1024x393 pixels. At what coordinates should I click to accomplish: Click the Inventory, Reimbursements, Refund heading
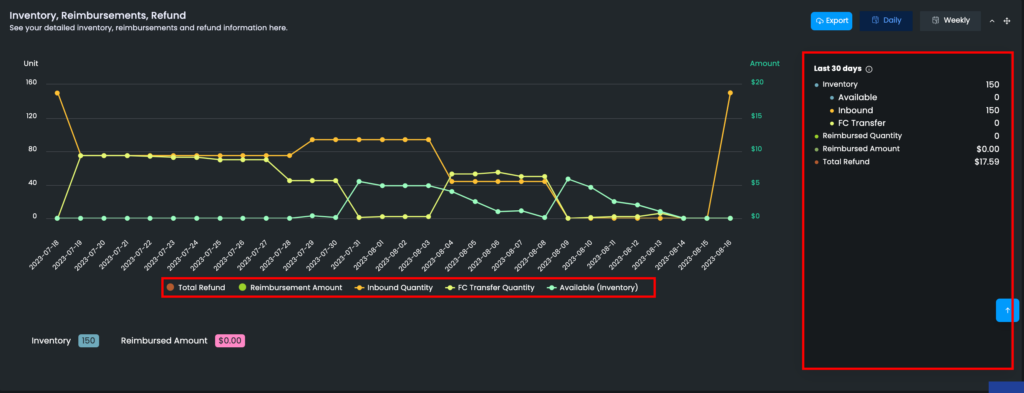tap(98, 15)
